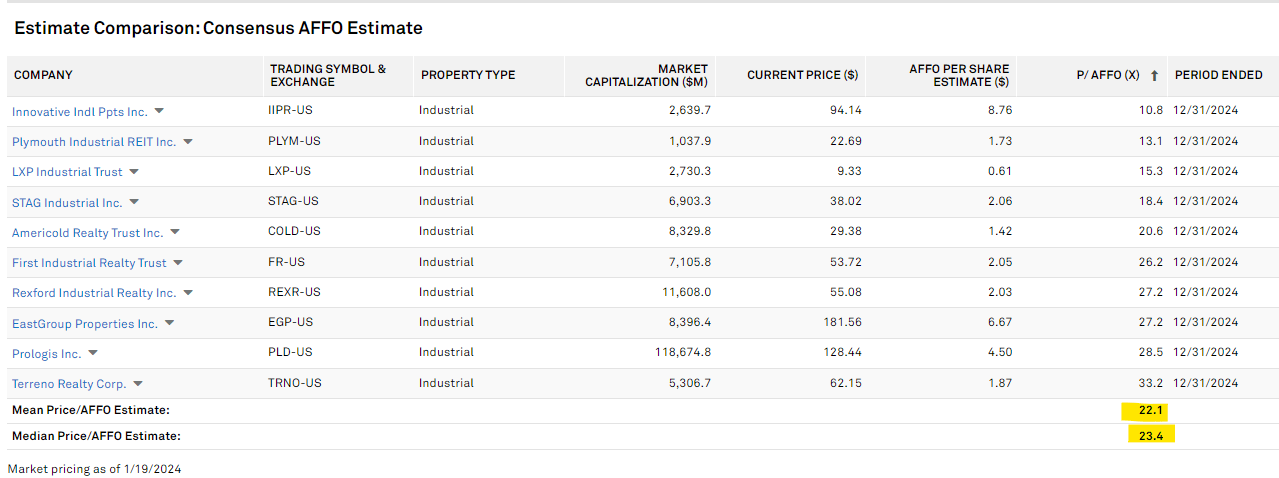Image resolution: width=1279 pixels, height=478 pixels.
Task: Click Period Ended column header
Action: tap(1218, 75)
